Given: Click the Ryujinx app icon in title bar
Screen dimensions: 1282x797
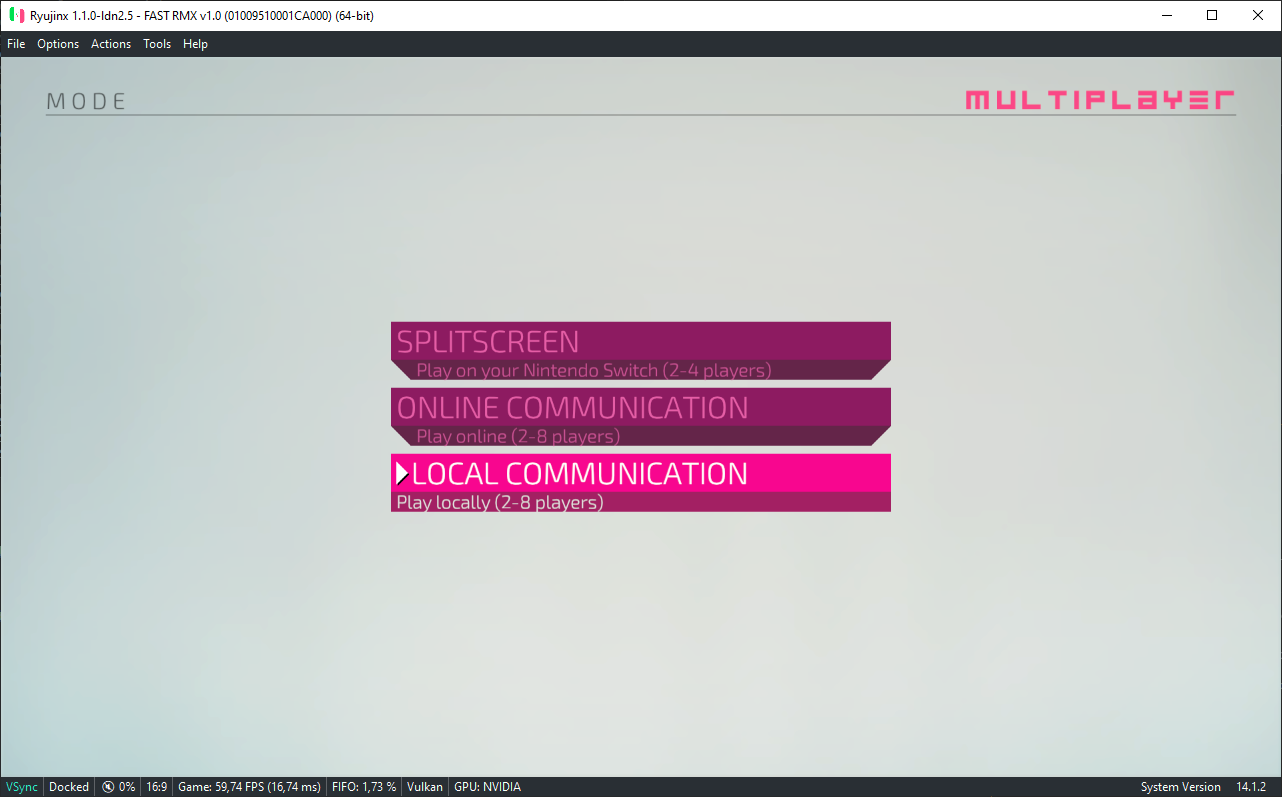Looking at the screenshot, I should click(16, 15).
